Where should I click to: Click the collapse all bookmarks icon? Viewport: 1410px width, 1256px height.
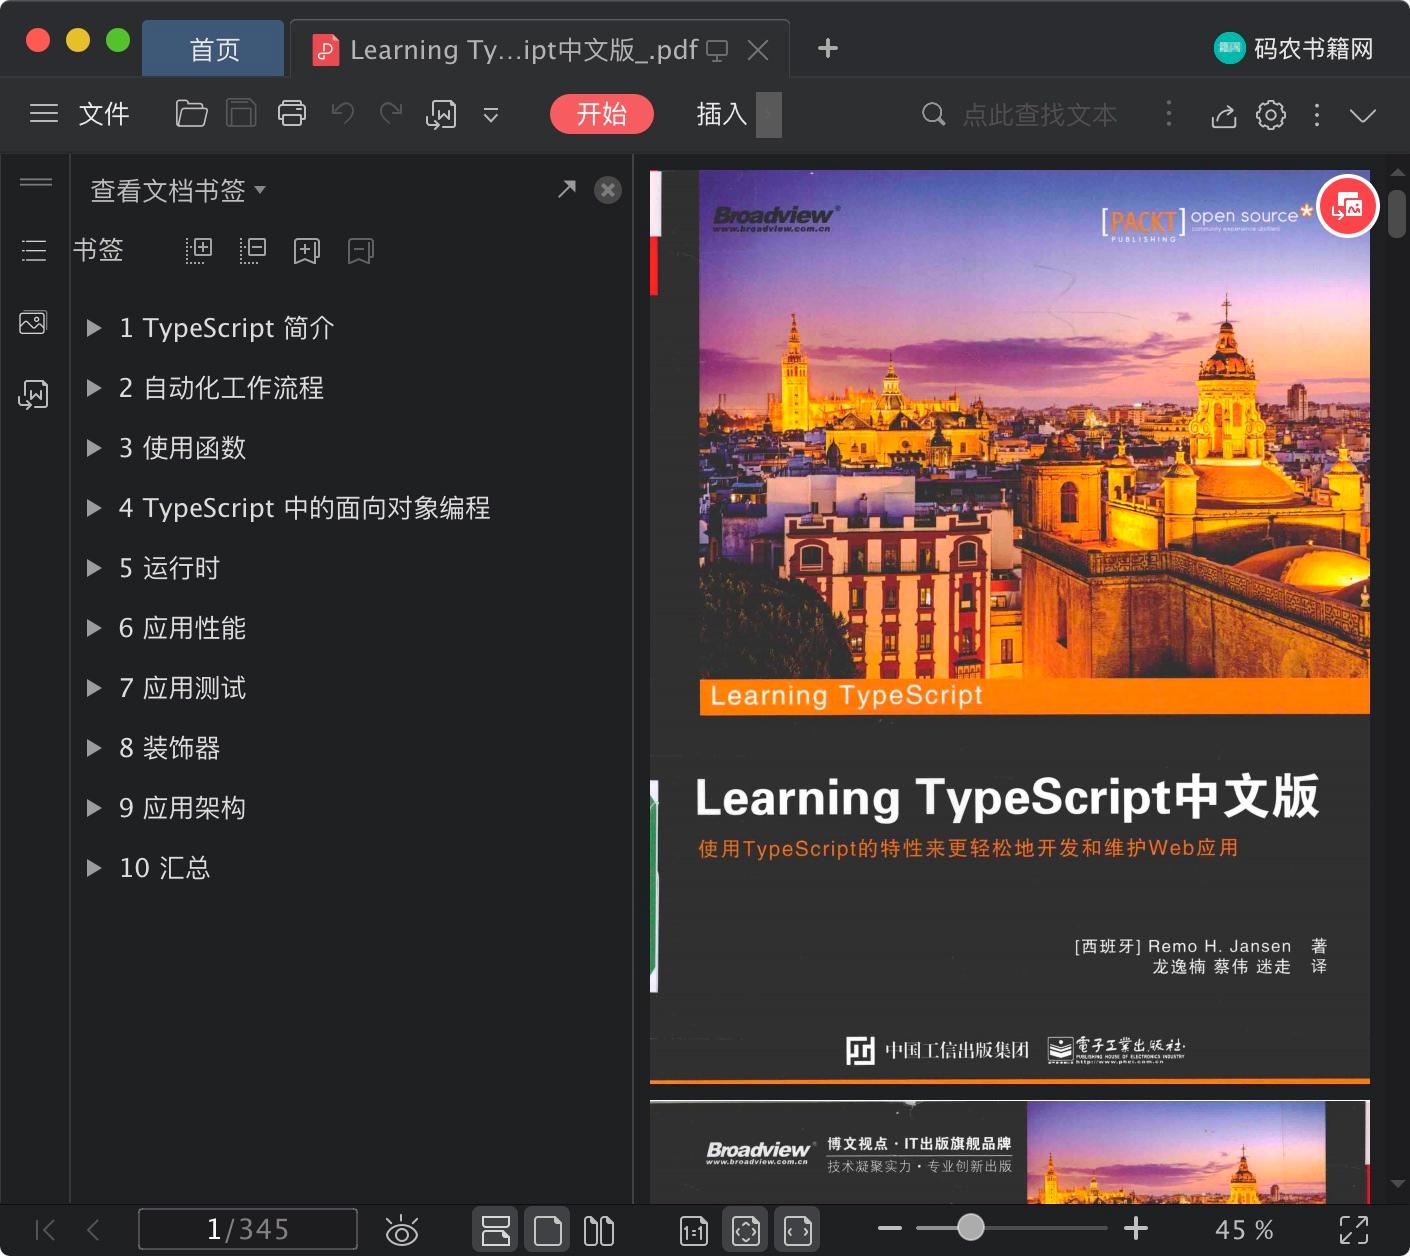pyautogui.click(x=253, y=250)
